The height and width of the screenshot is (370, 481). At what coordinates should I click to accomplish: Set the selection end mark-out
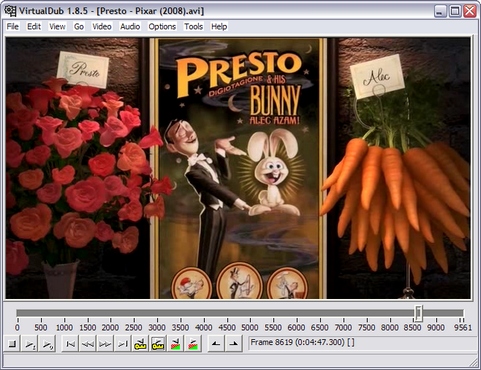(x=233, y=344)
